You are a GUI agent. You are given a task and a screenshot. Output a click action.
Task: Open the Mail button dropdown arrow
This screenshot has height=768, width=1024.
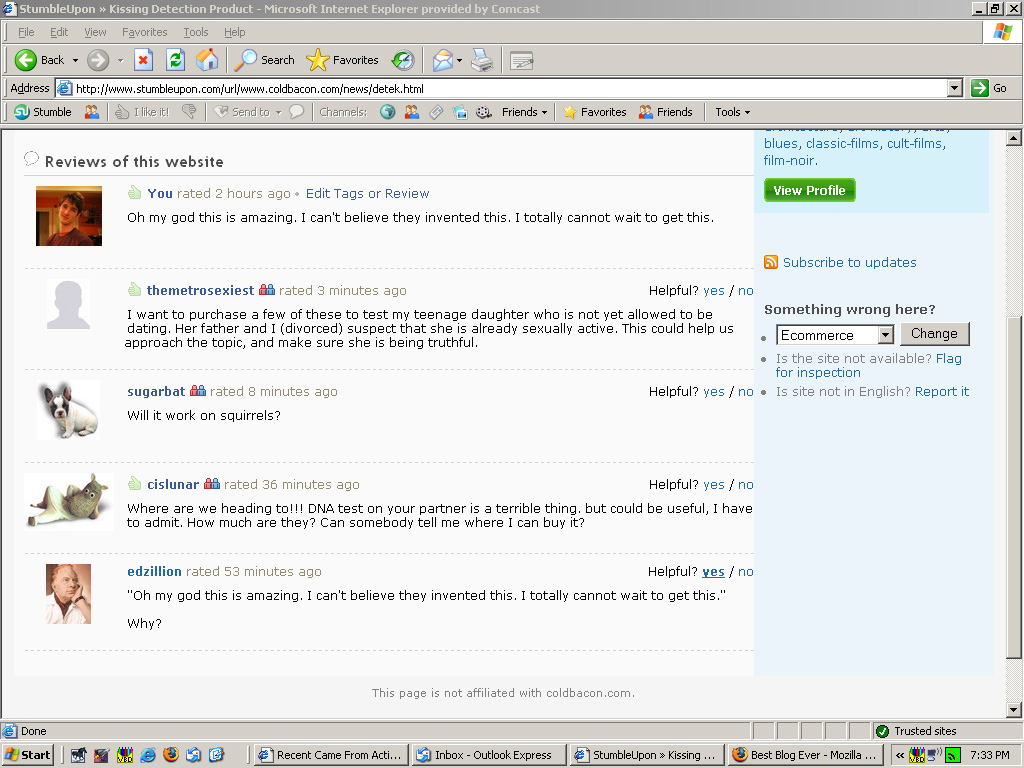click(459, 60)
